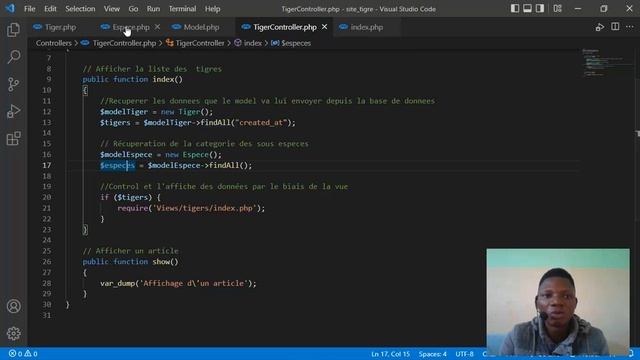Click the highlighted $especes variable on line 17
Screen dimensions: 640x360
(x=117, y=165)
